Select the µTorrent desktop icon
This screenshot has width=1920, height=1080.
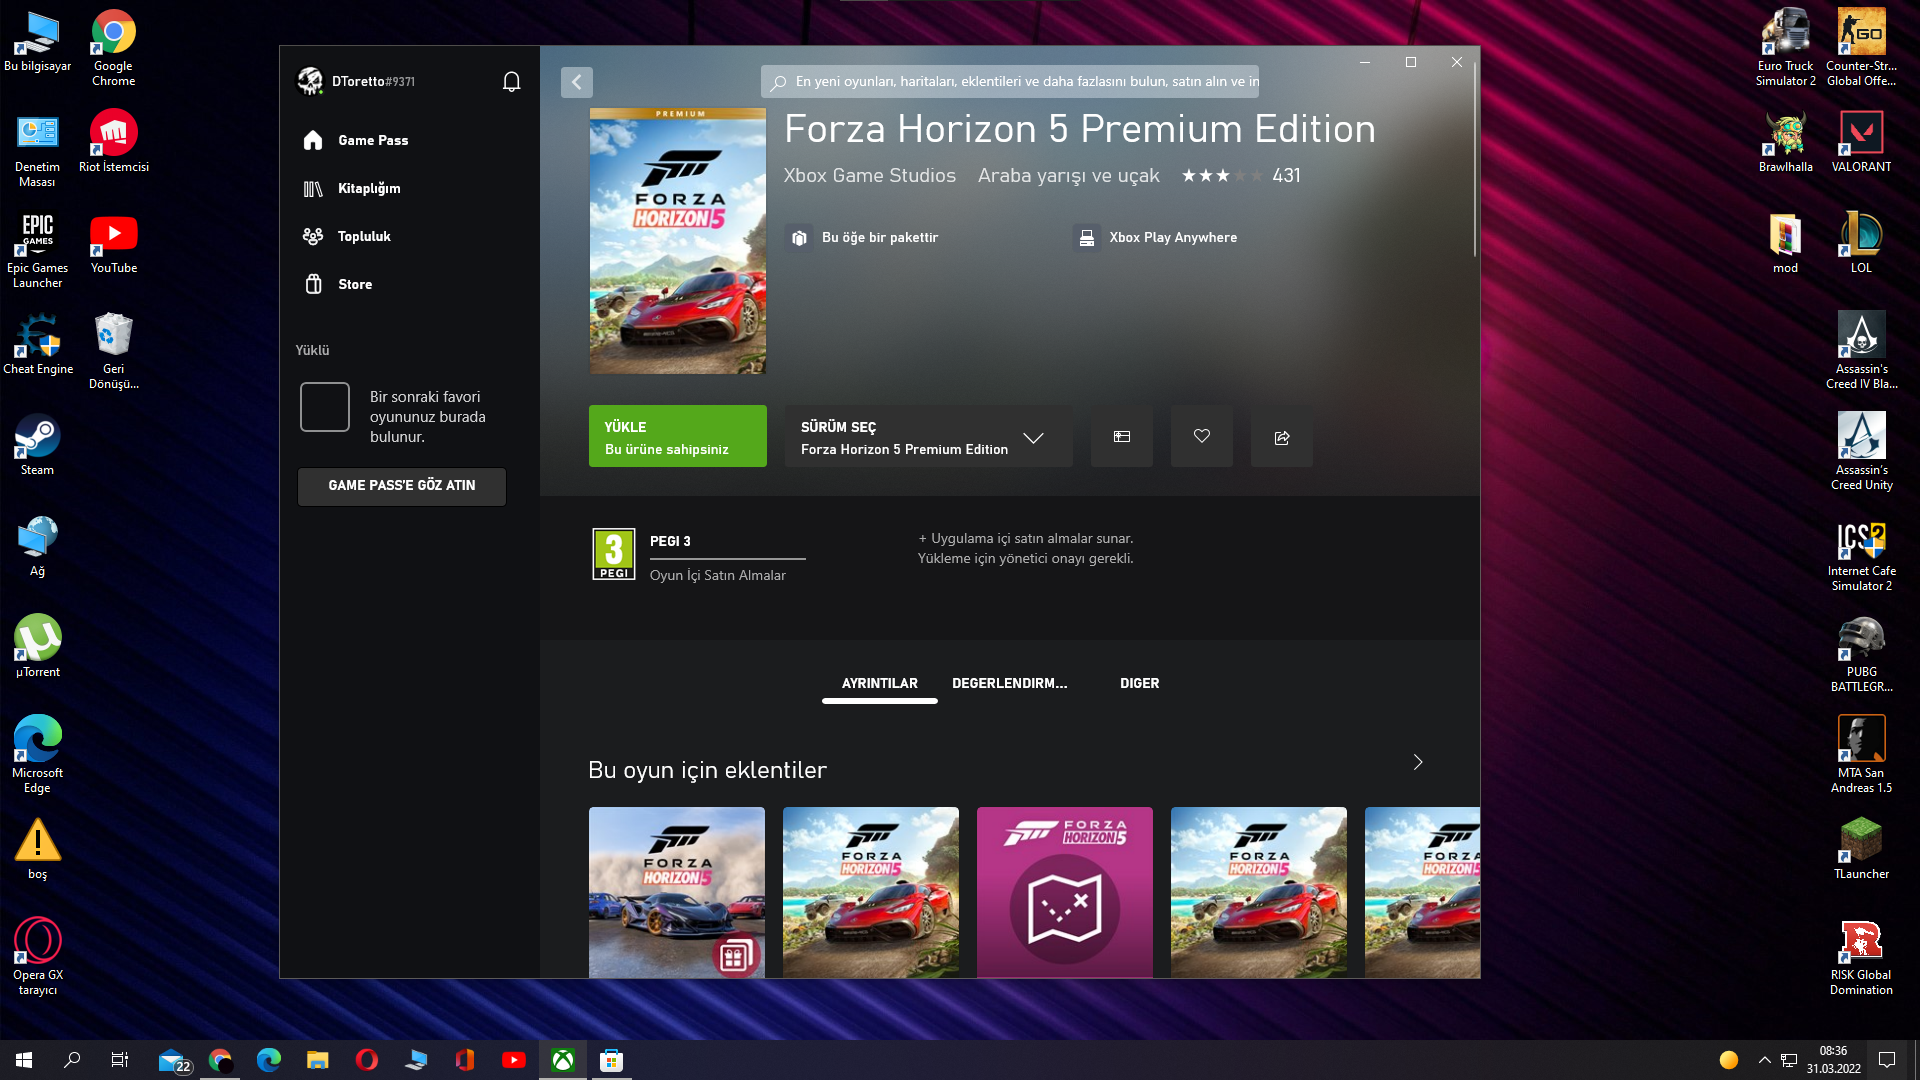(37, 647)
